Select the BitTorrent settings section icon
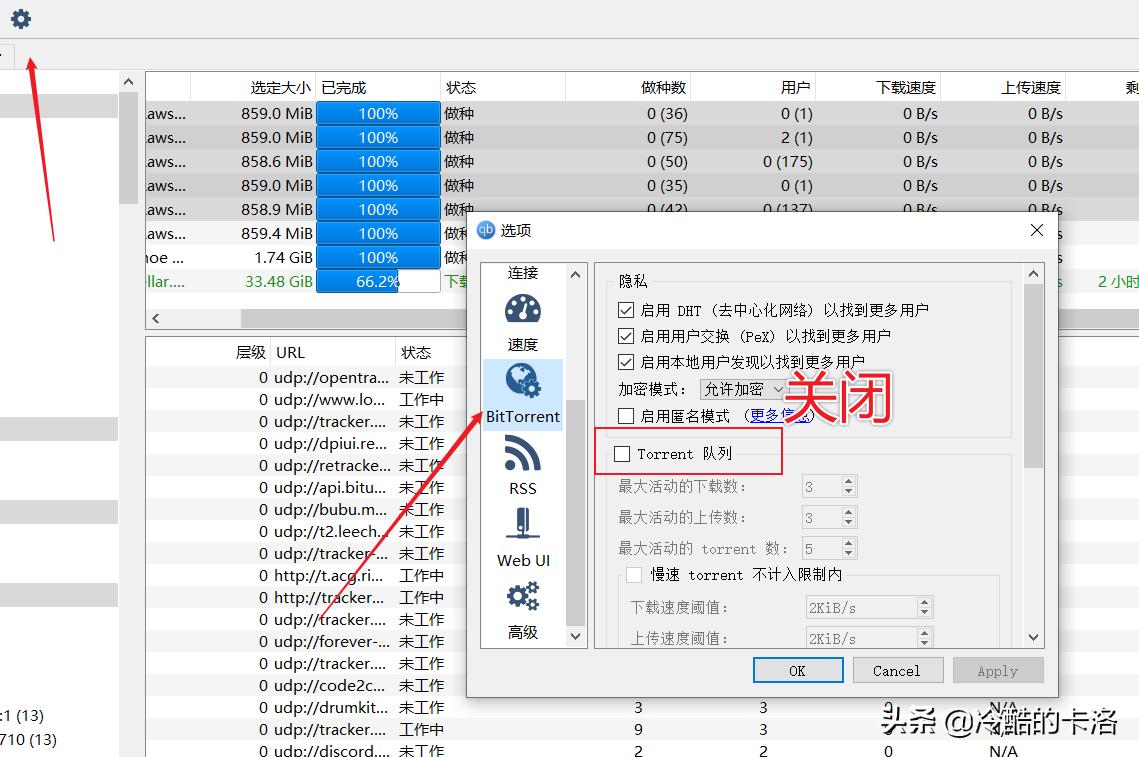 [522, 394]
